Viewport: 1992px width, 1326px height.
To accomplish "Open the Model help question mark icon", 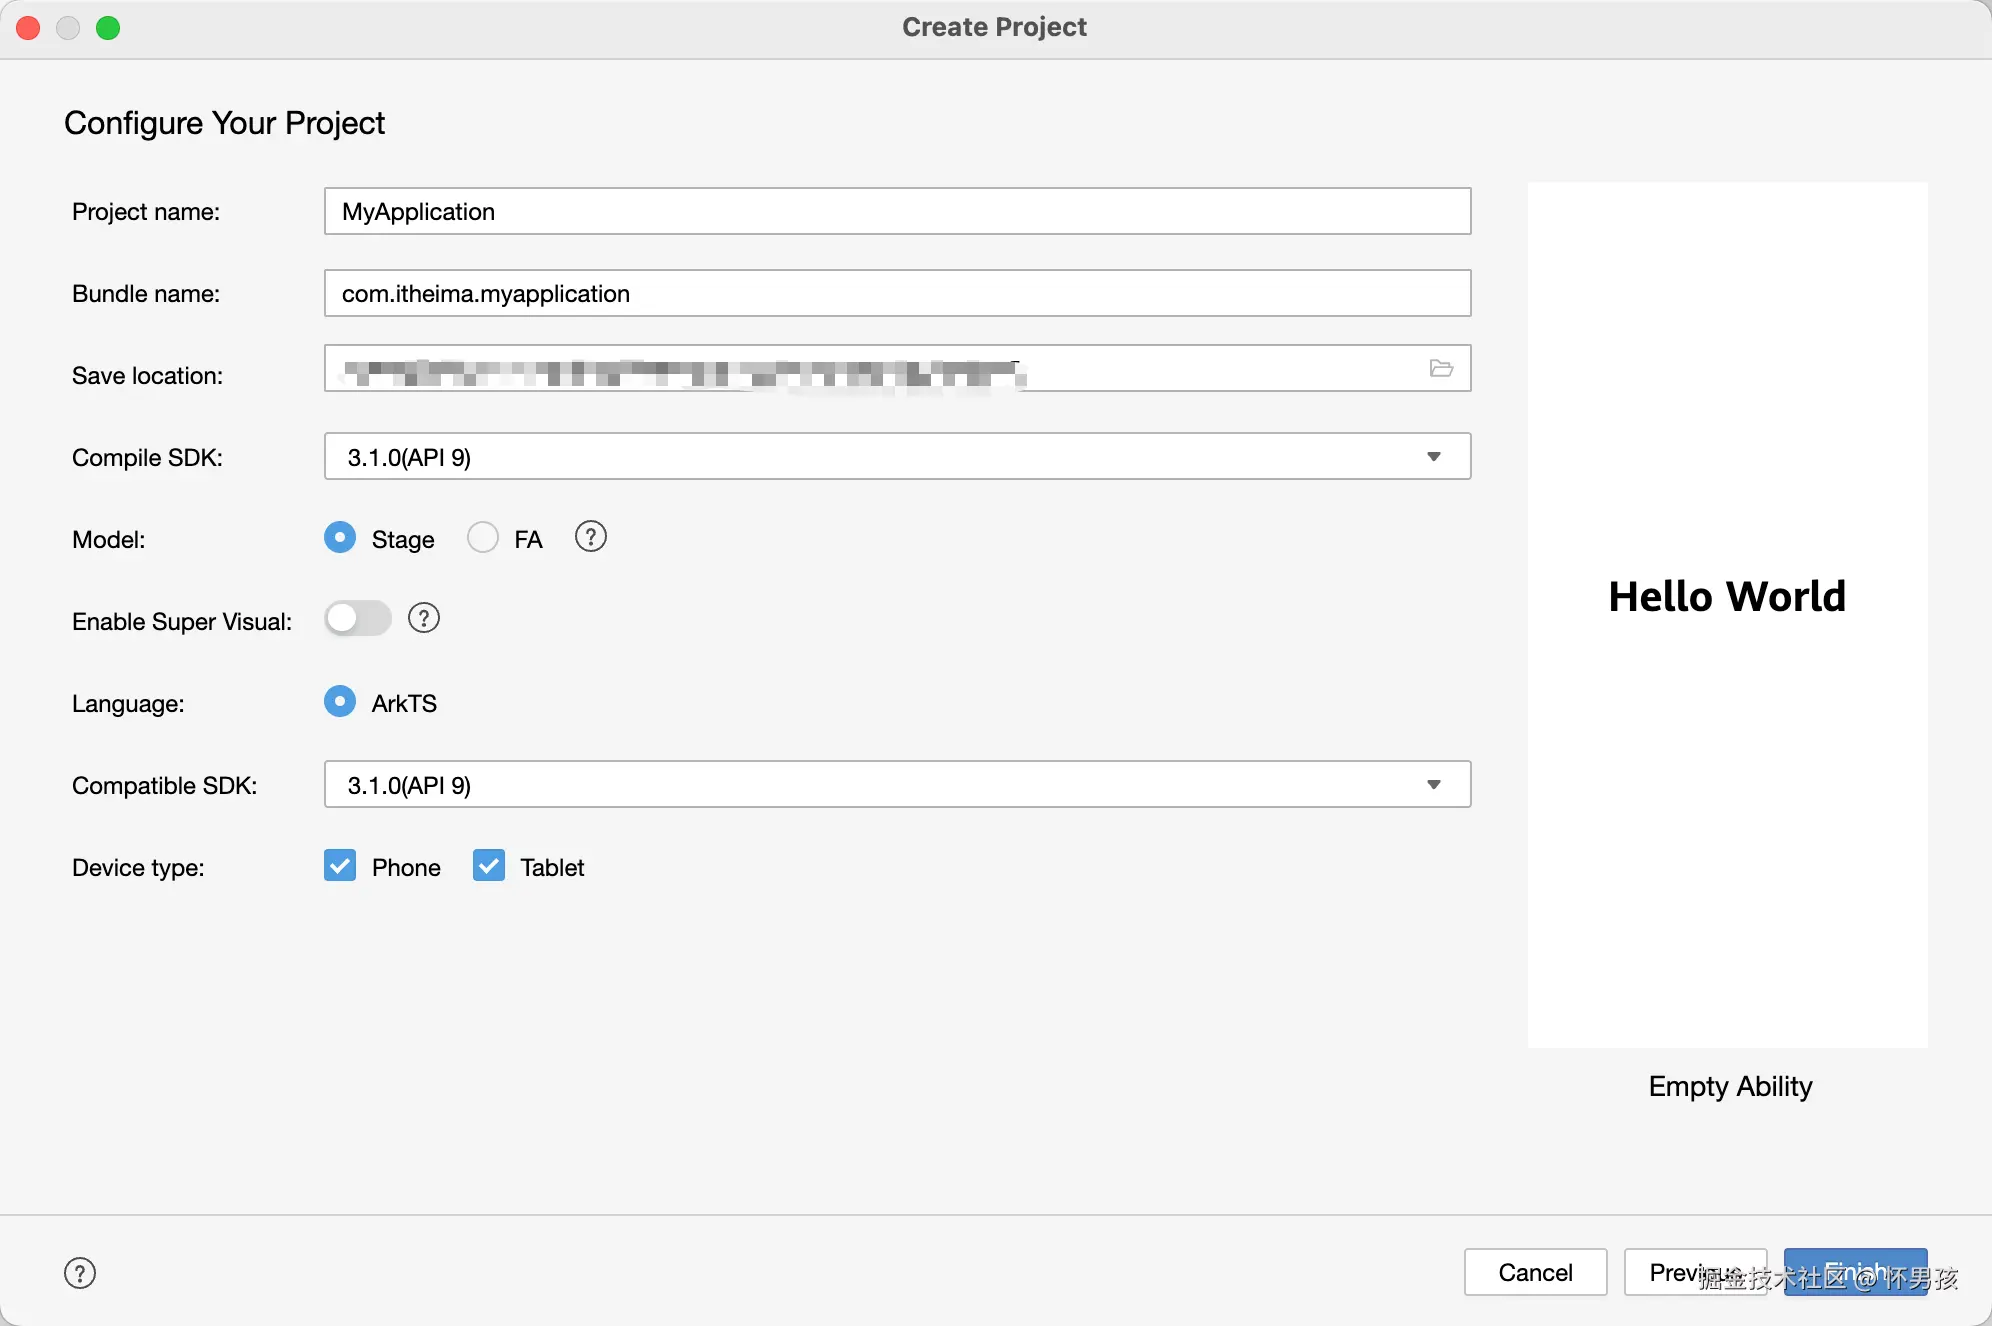I will tap(590, 538).
